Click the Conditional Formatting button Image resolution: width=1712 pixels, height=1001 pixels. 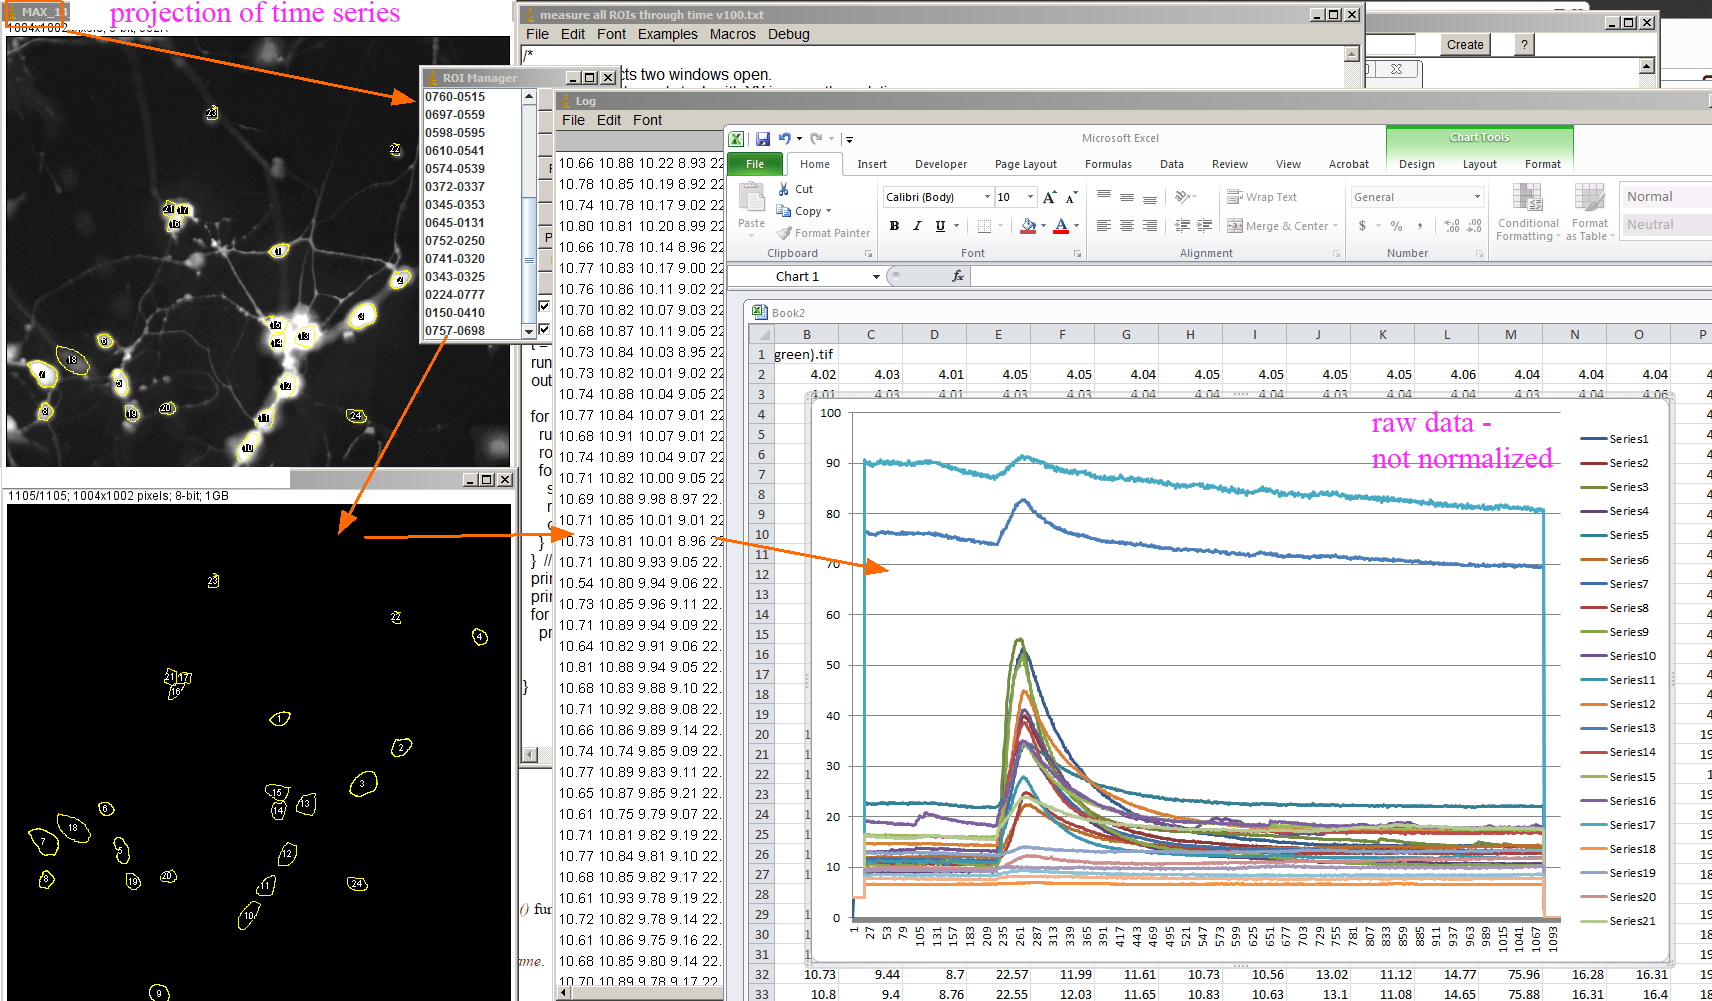(x=1527, y=212)
